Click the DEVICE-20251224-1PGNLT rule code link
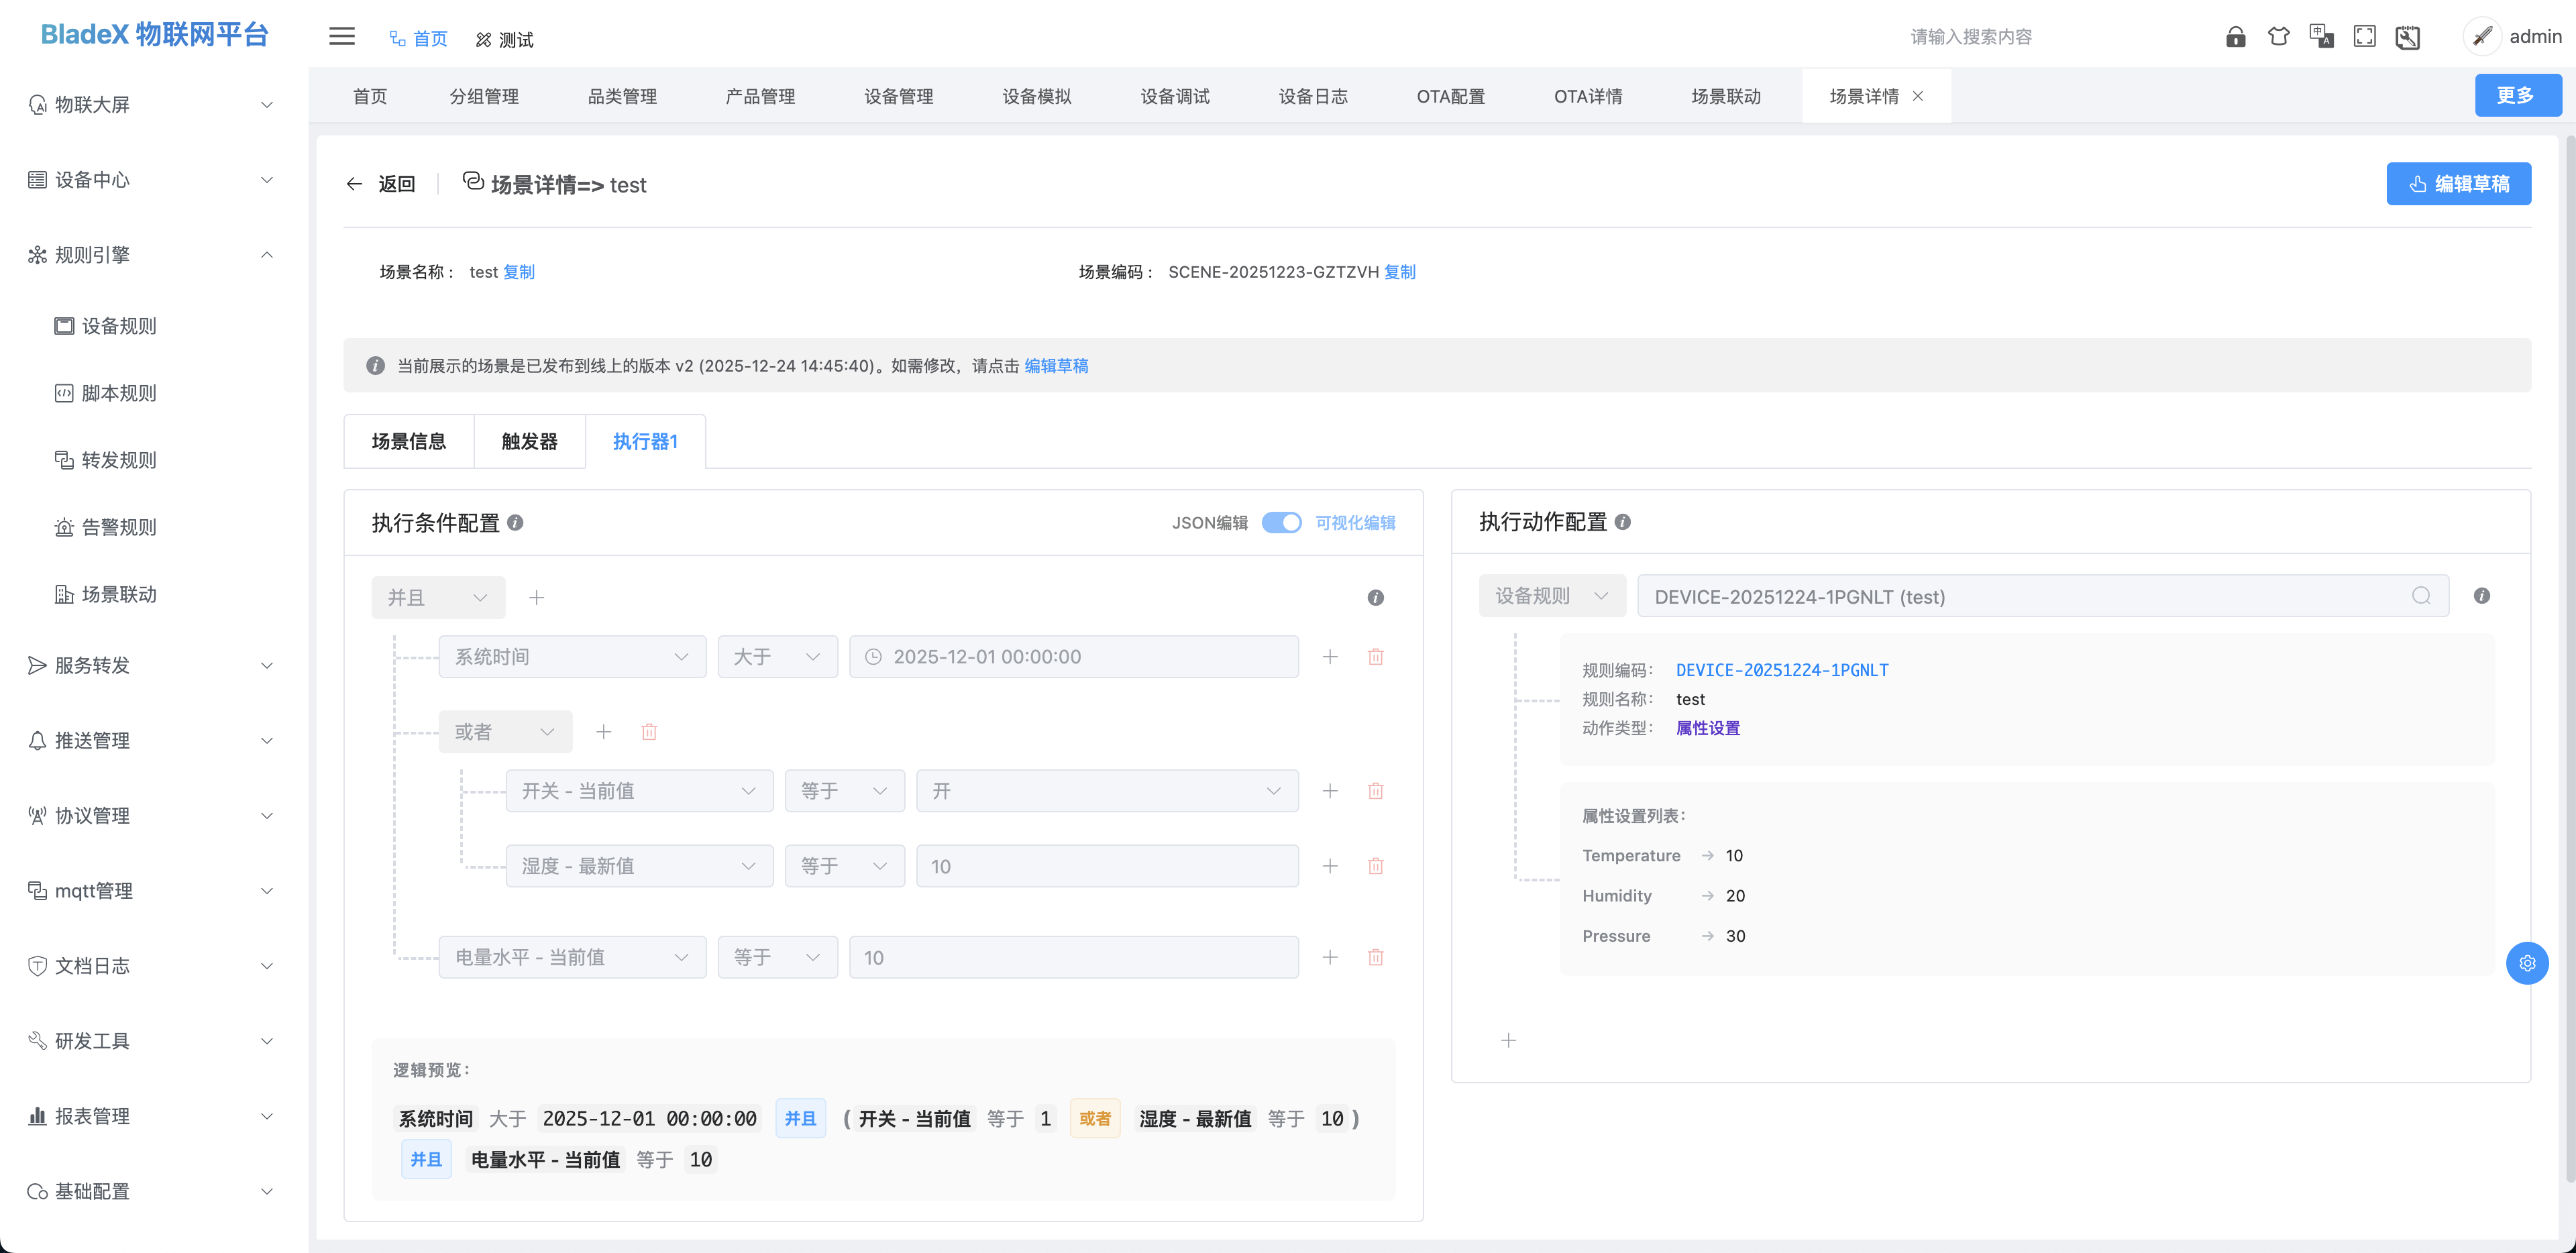Viewport: 2576px width, 1253px height. point(1781,670)
